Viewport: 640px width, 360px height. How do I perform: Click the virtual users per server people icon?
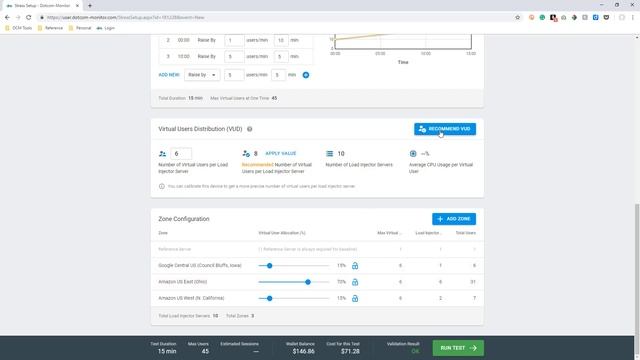162,154
